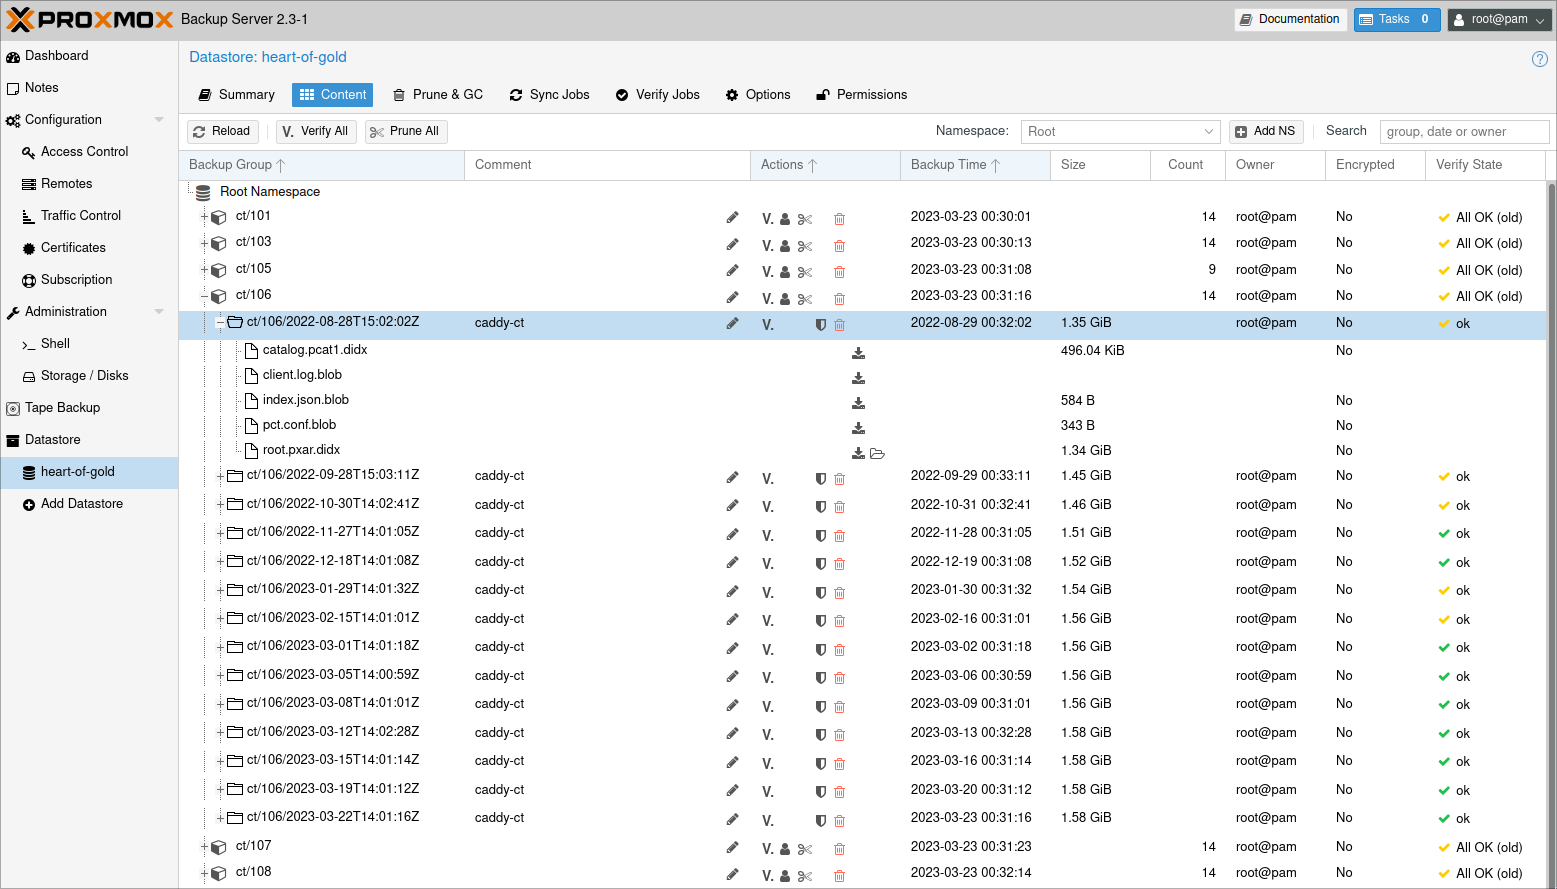Toggle protection on the 2022-11-27 snapshot
The height and width of the screenshot is (889, 1557).
[x=820, y=535]
